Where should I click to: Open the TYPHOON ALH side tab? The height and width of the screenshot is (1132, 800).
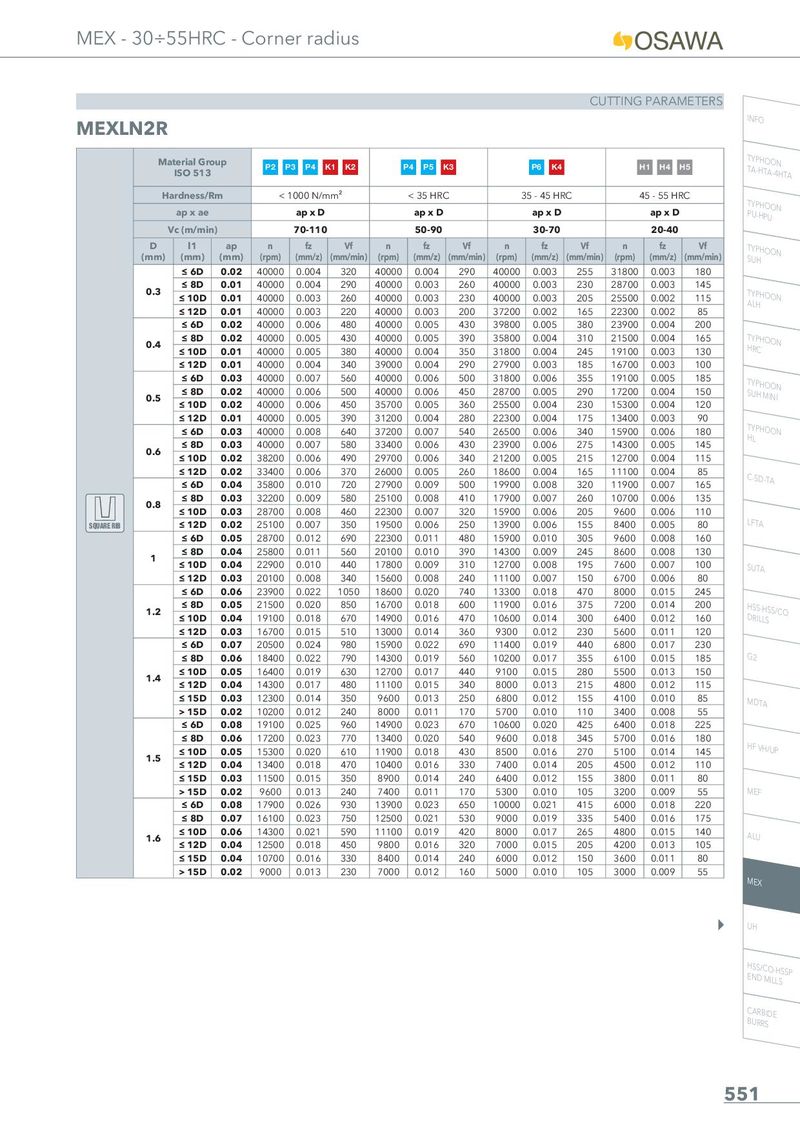click(770, 300)
